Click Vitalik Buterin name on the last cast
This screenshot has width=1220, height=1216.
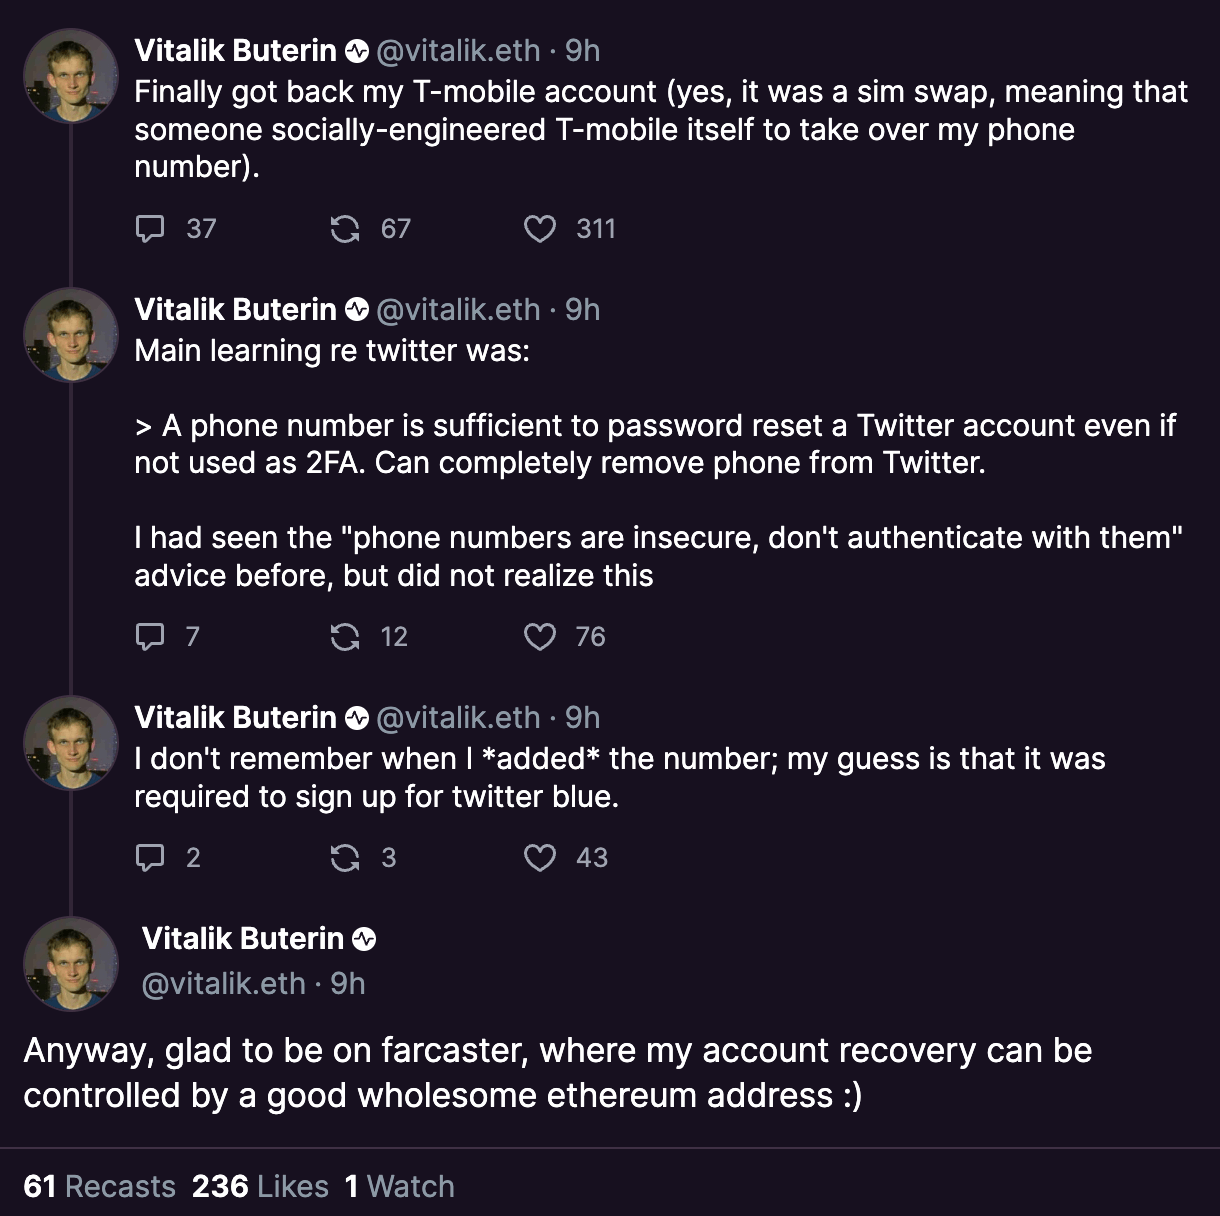(x=243, y=939)
